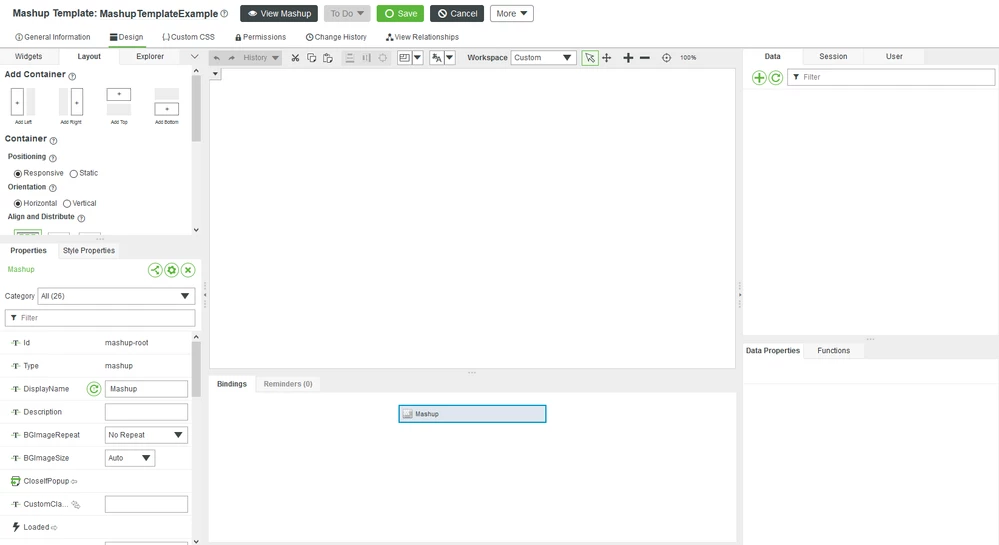Click the Add Left container icon
This screenshot has width=999, height=545.
[23, 102]
